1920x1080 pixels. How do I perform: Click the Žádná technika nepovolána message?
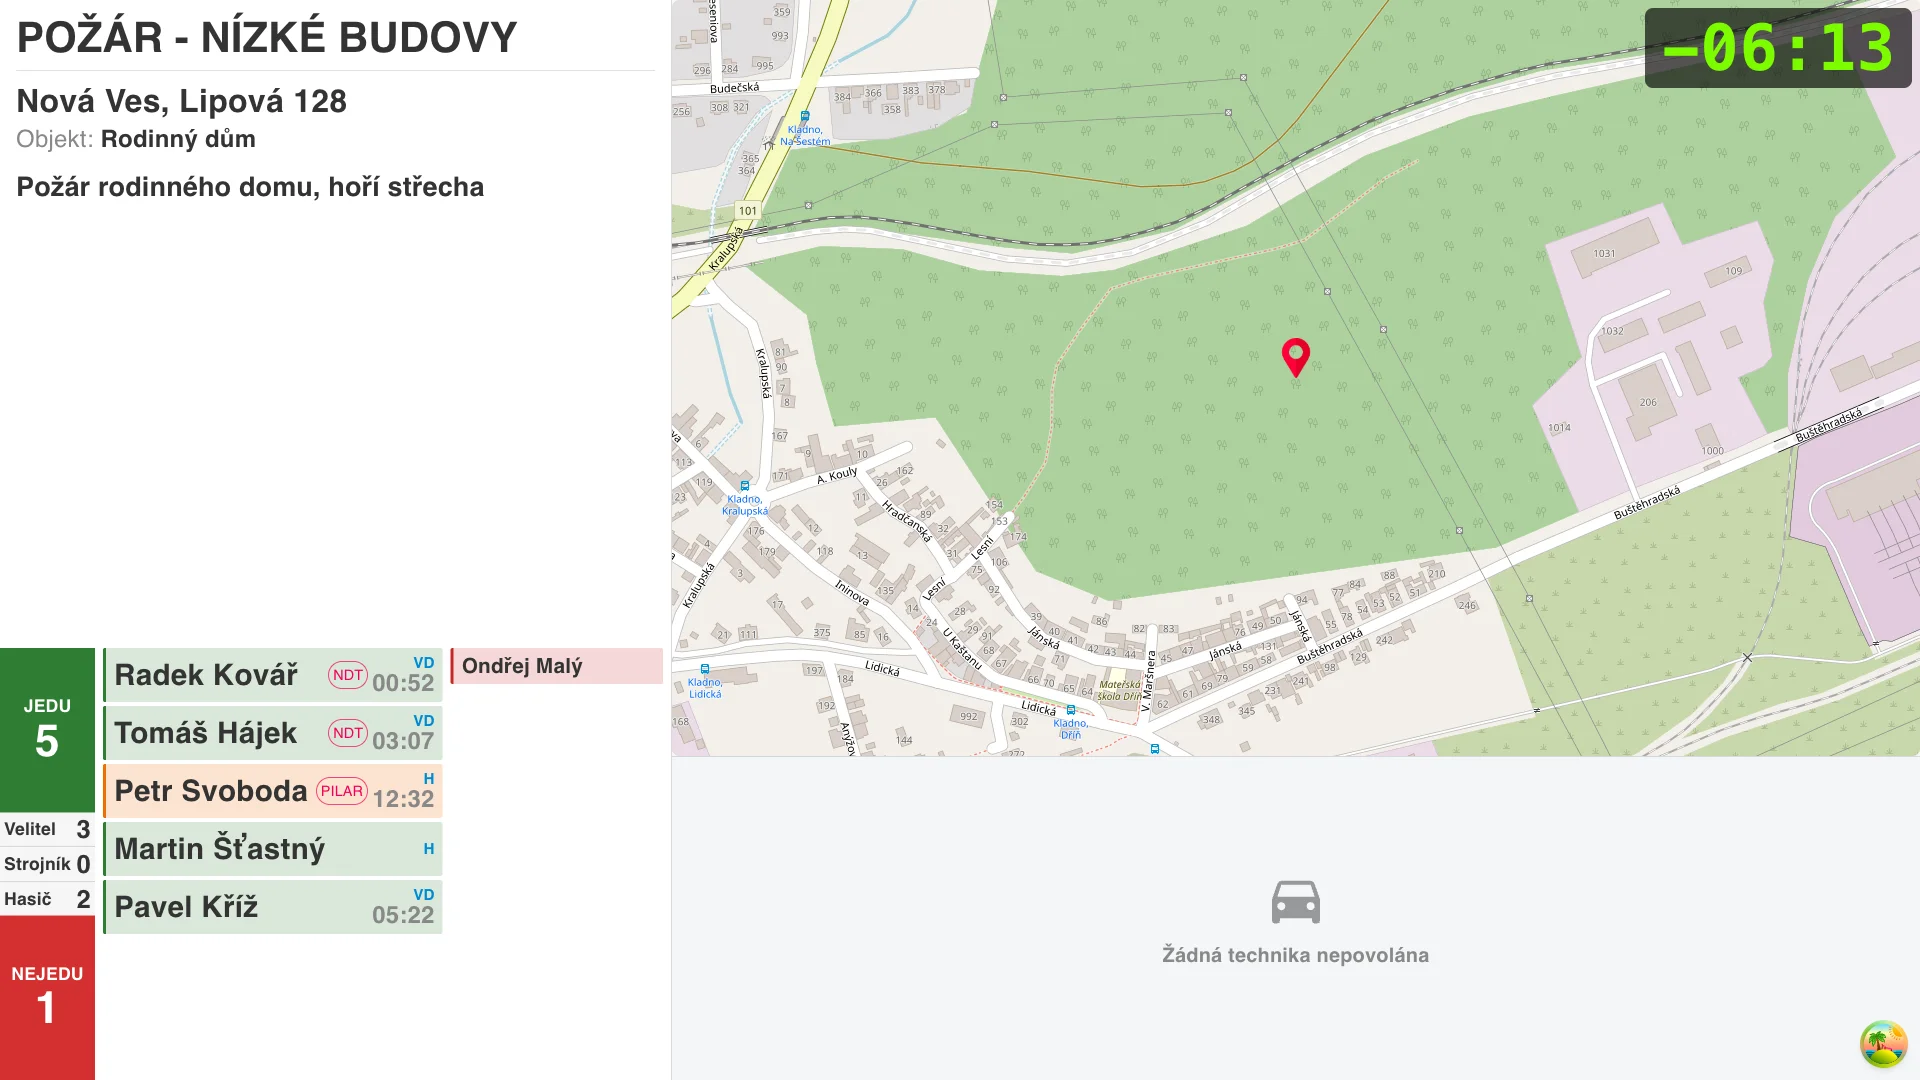tap(1295, 955)
